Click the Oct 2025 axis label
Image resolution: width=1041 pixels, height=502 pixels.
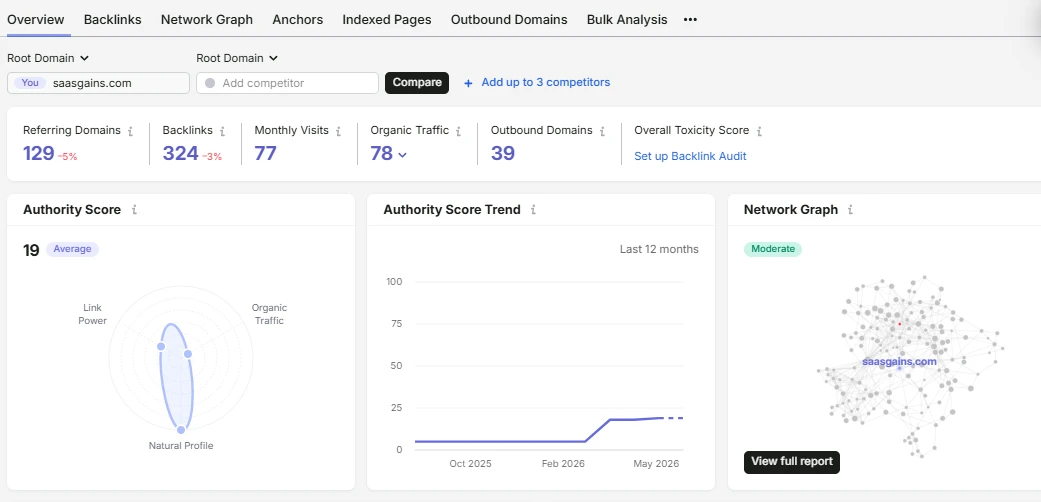470,463
